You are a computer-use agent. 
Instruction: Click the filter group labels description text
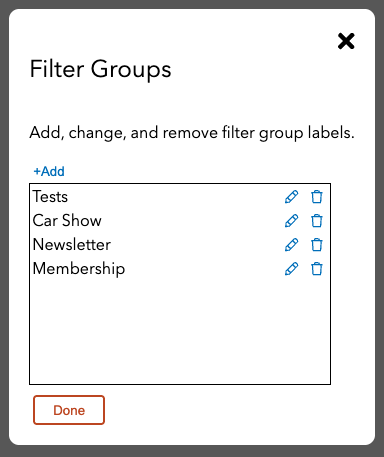coord(192,133)
